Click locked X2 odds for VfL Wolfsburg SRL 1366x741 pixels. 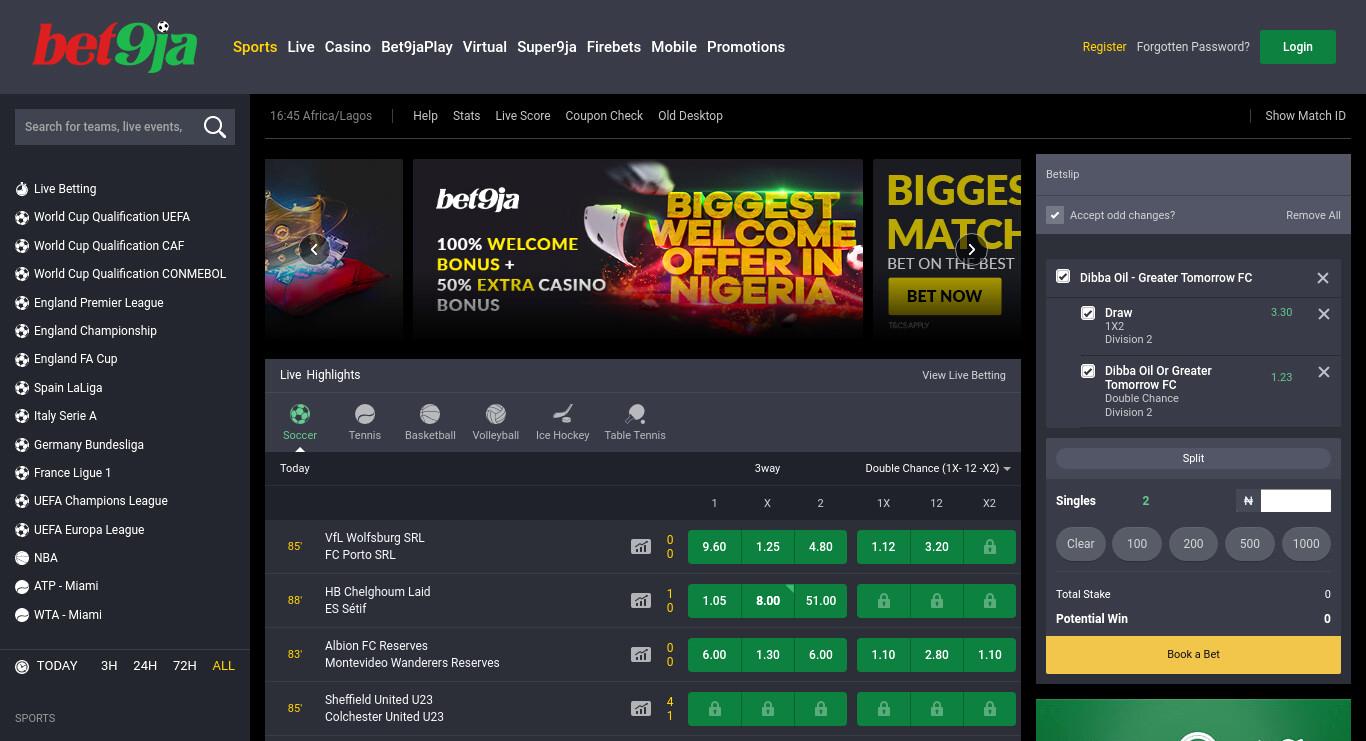point(989,547)
